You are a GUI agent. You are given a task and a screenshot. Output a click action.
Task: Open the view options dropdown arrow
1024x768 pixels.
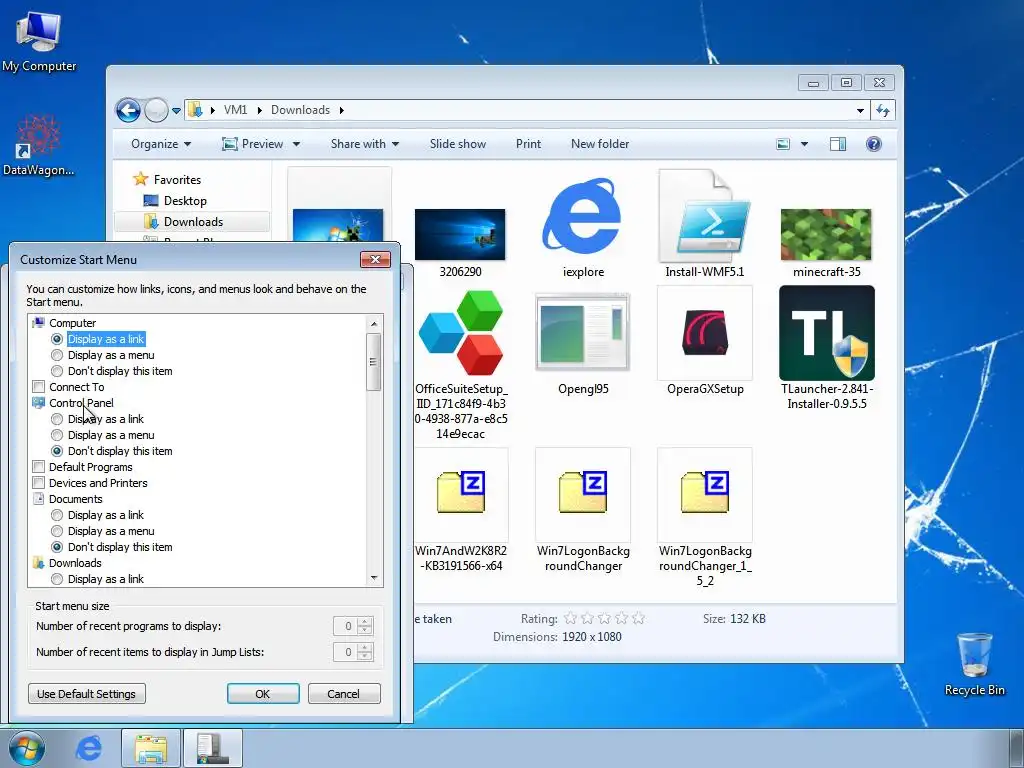click(x=804, y=144)
